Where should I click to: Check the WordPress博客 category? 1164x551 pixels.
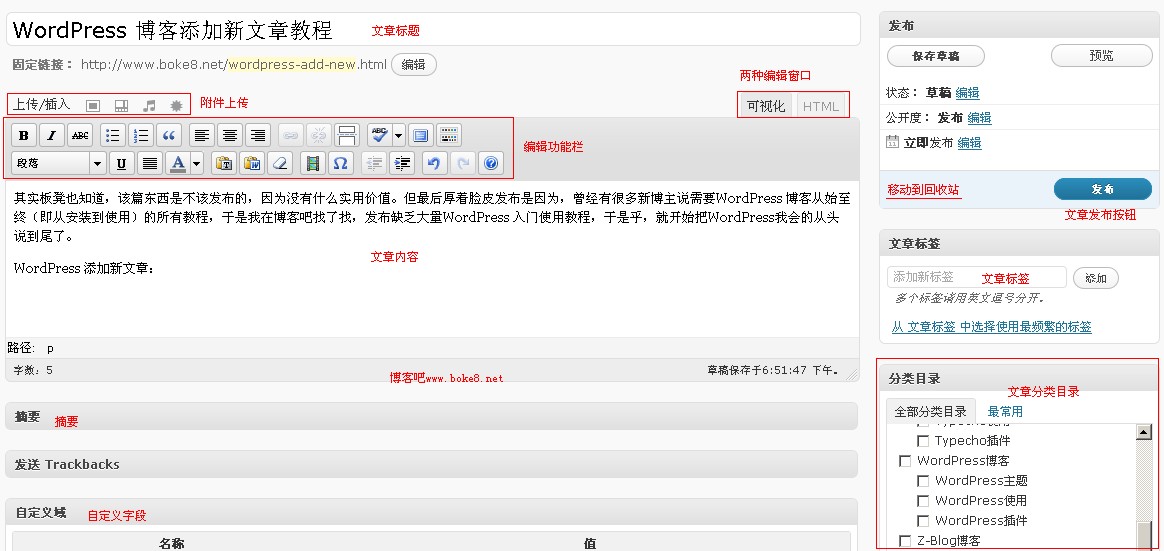(x=905, y=461)
